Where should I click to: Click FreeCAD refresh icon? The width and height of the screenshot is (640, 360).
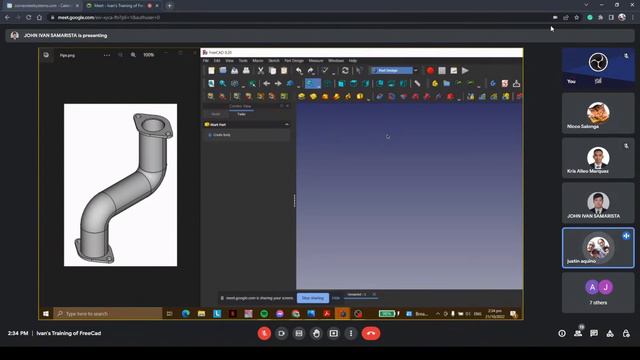pyautogui.click(x=345, y=71)
